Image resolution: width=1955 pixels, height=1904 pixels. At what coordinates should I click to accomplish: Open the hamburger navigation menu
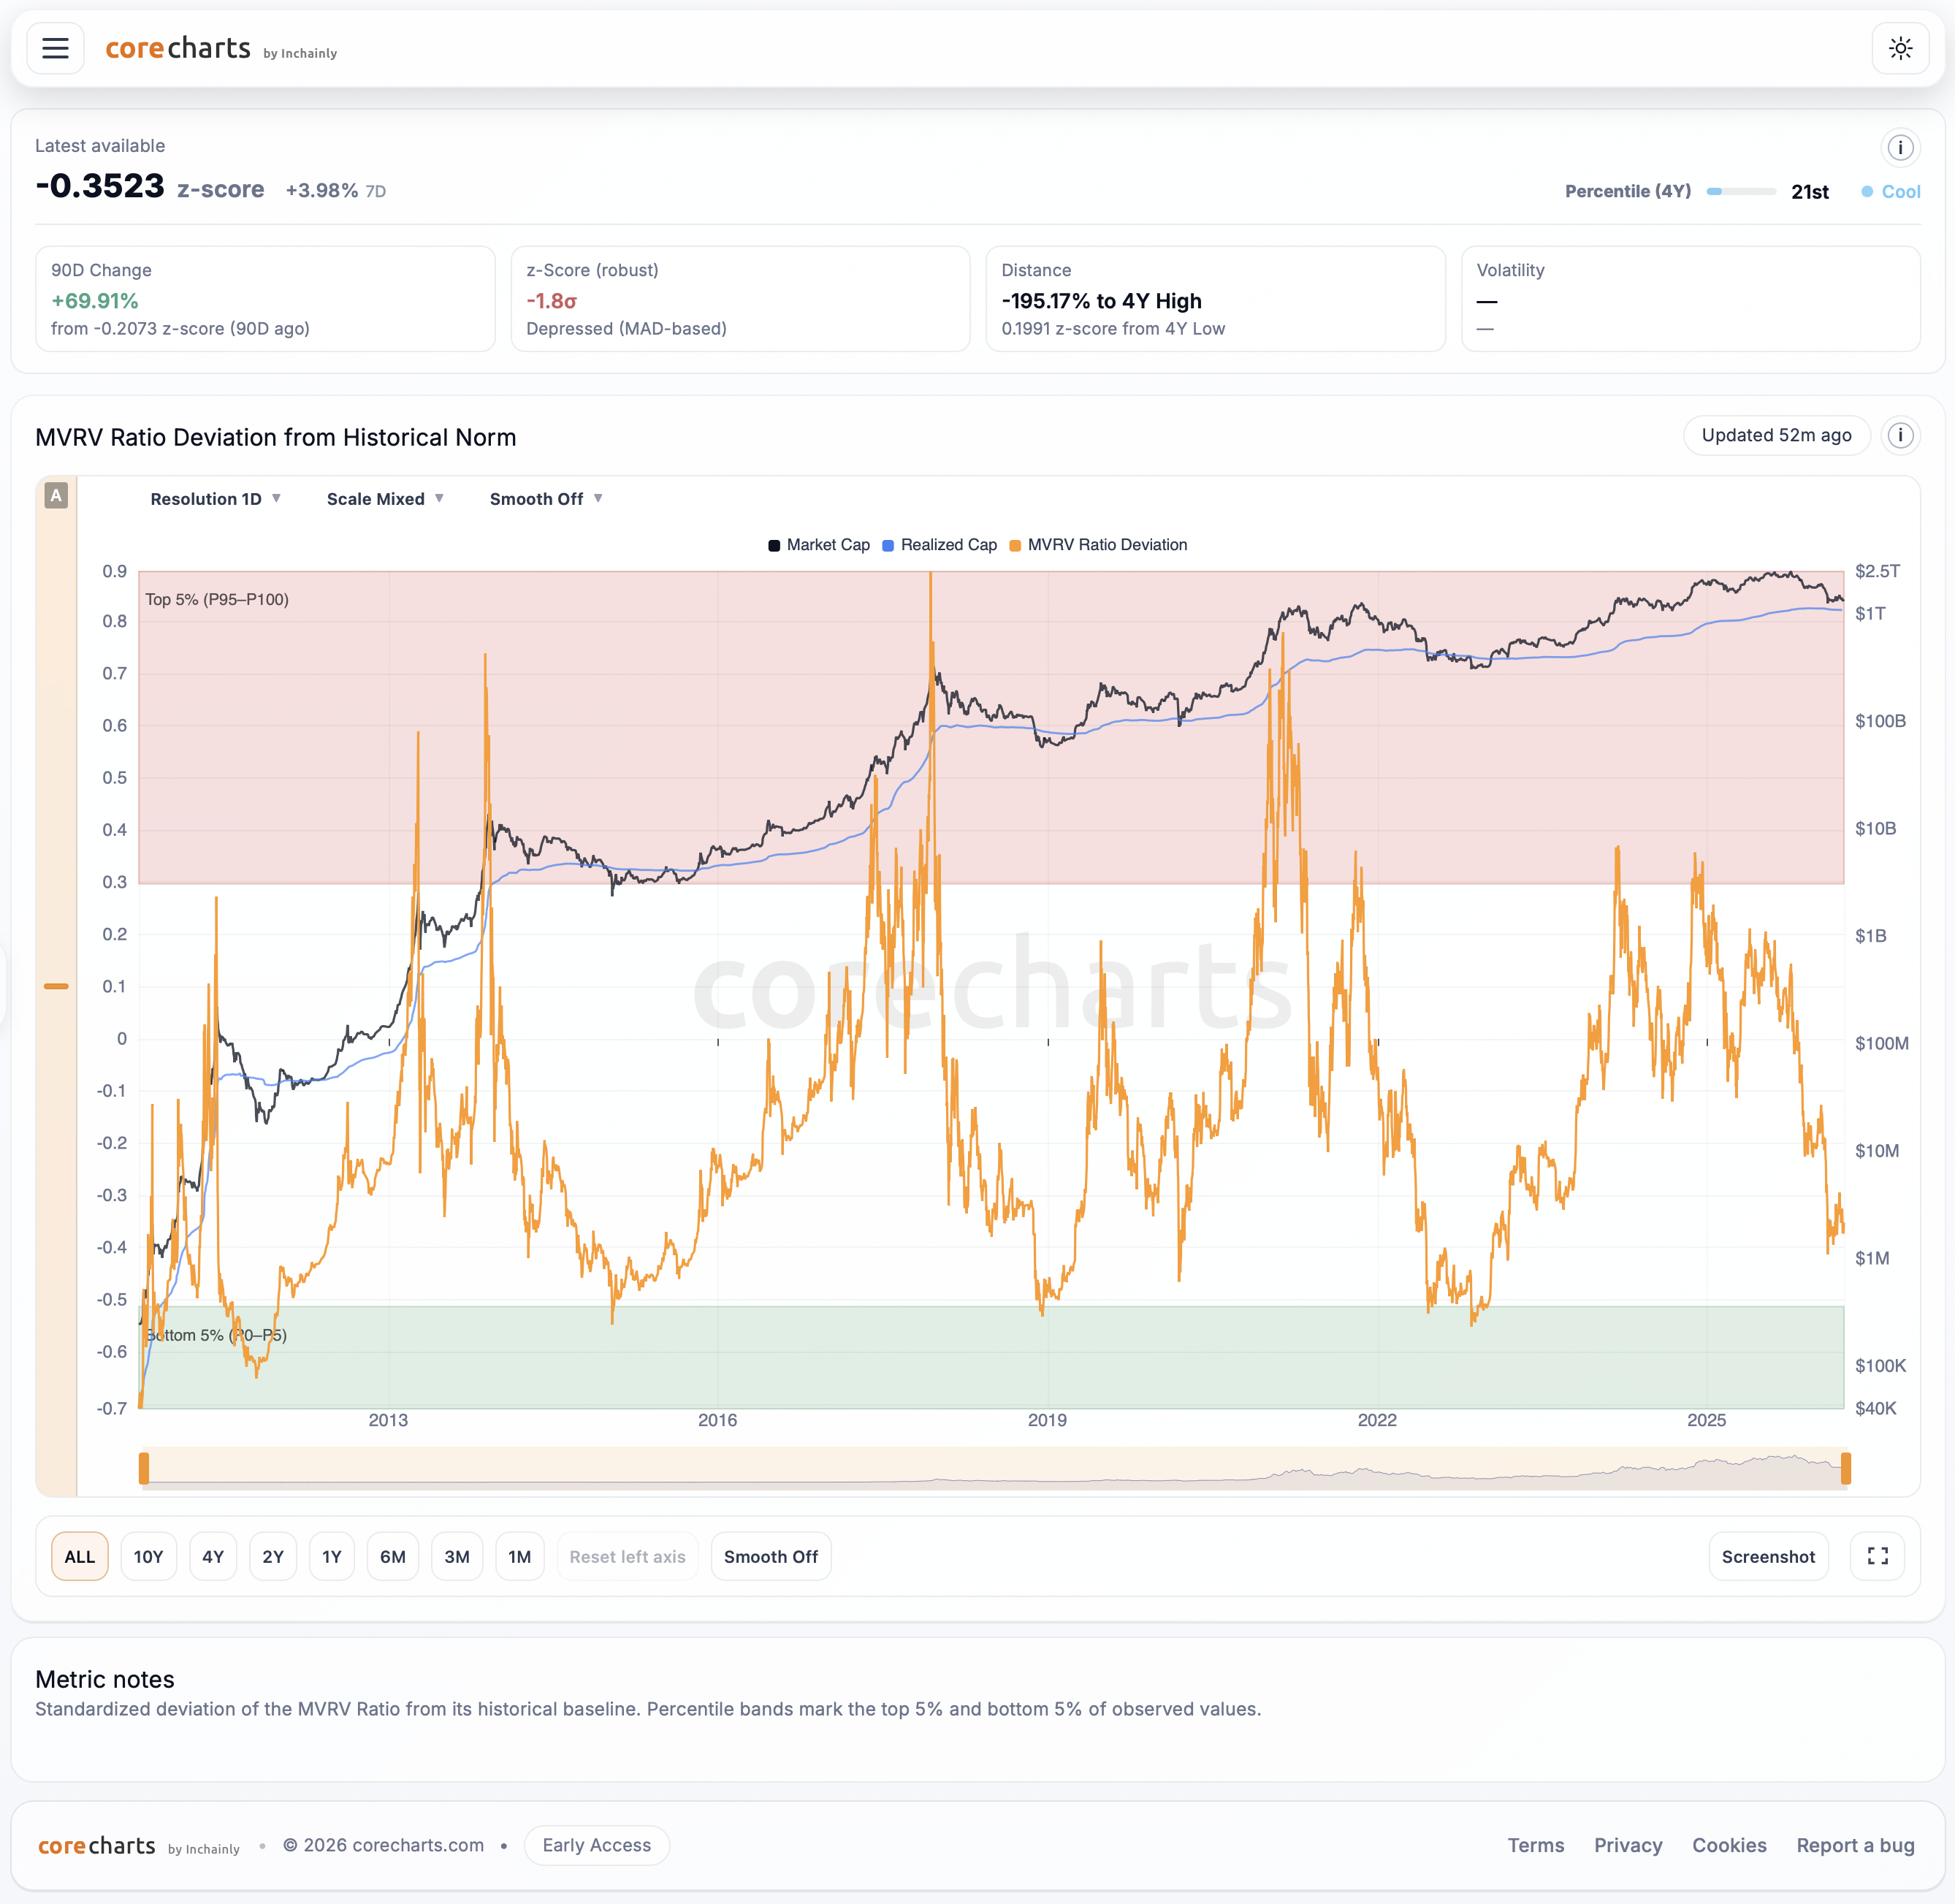point(55,47)
